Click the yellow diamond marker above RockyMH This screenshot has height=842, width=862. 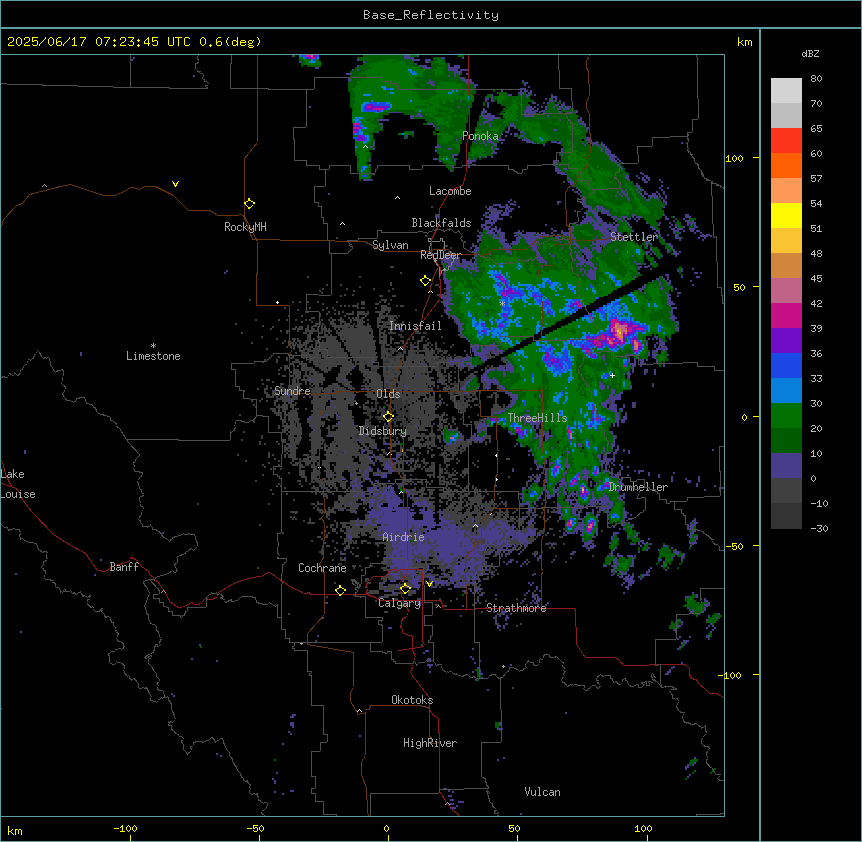(249, 204)
